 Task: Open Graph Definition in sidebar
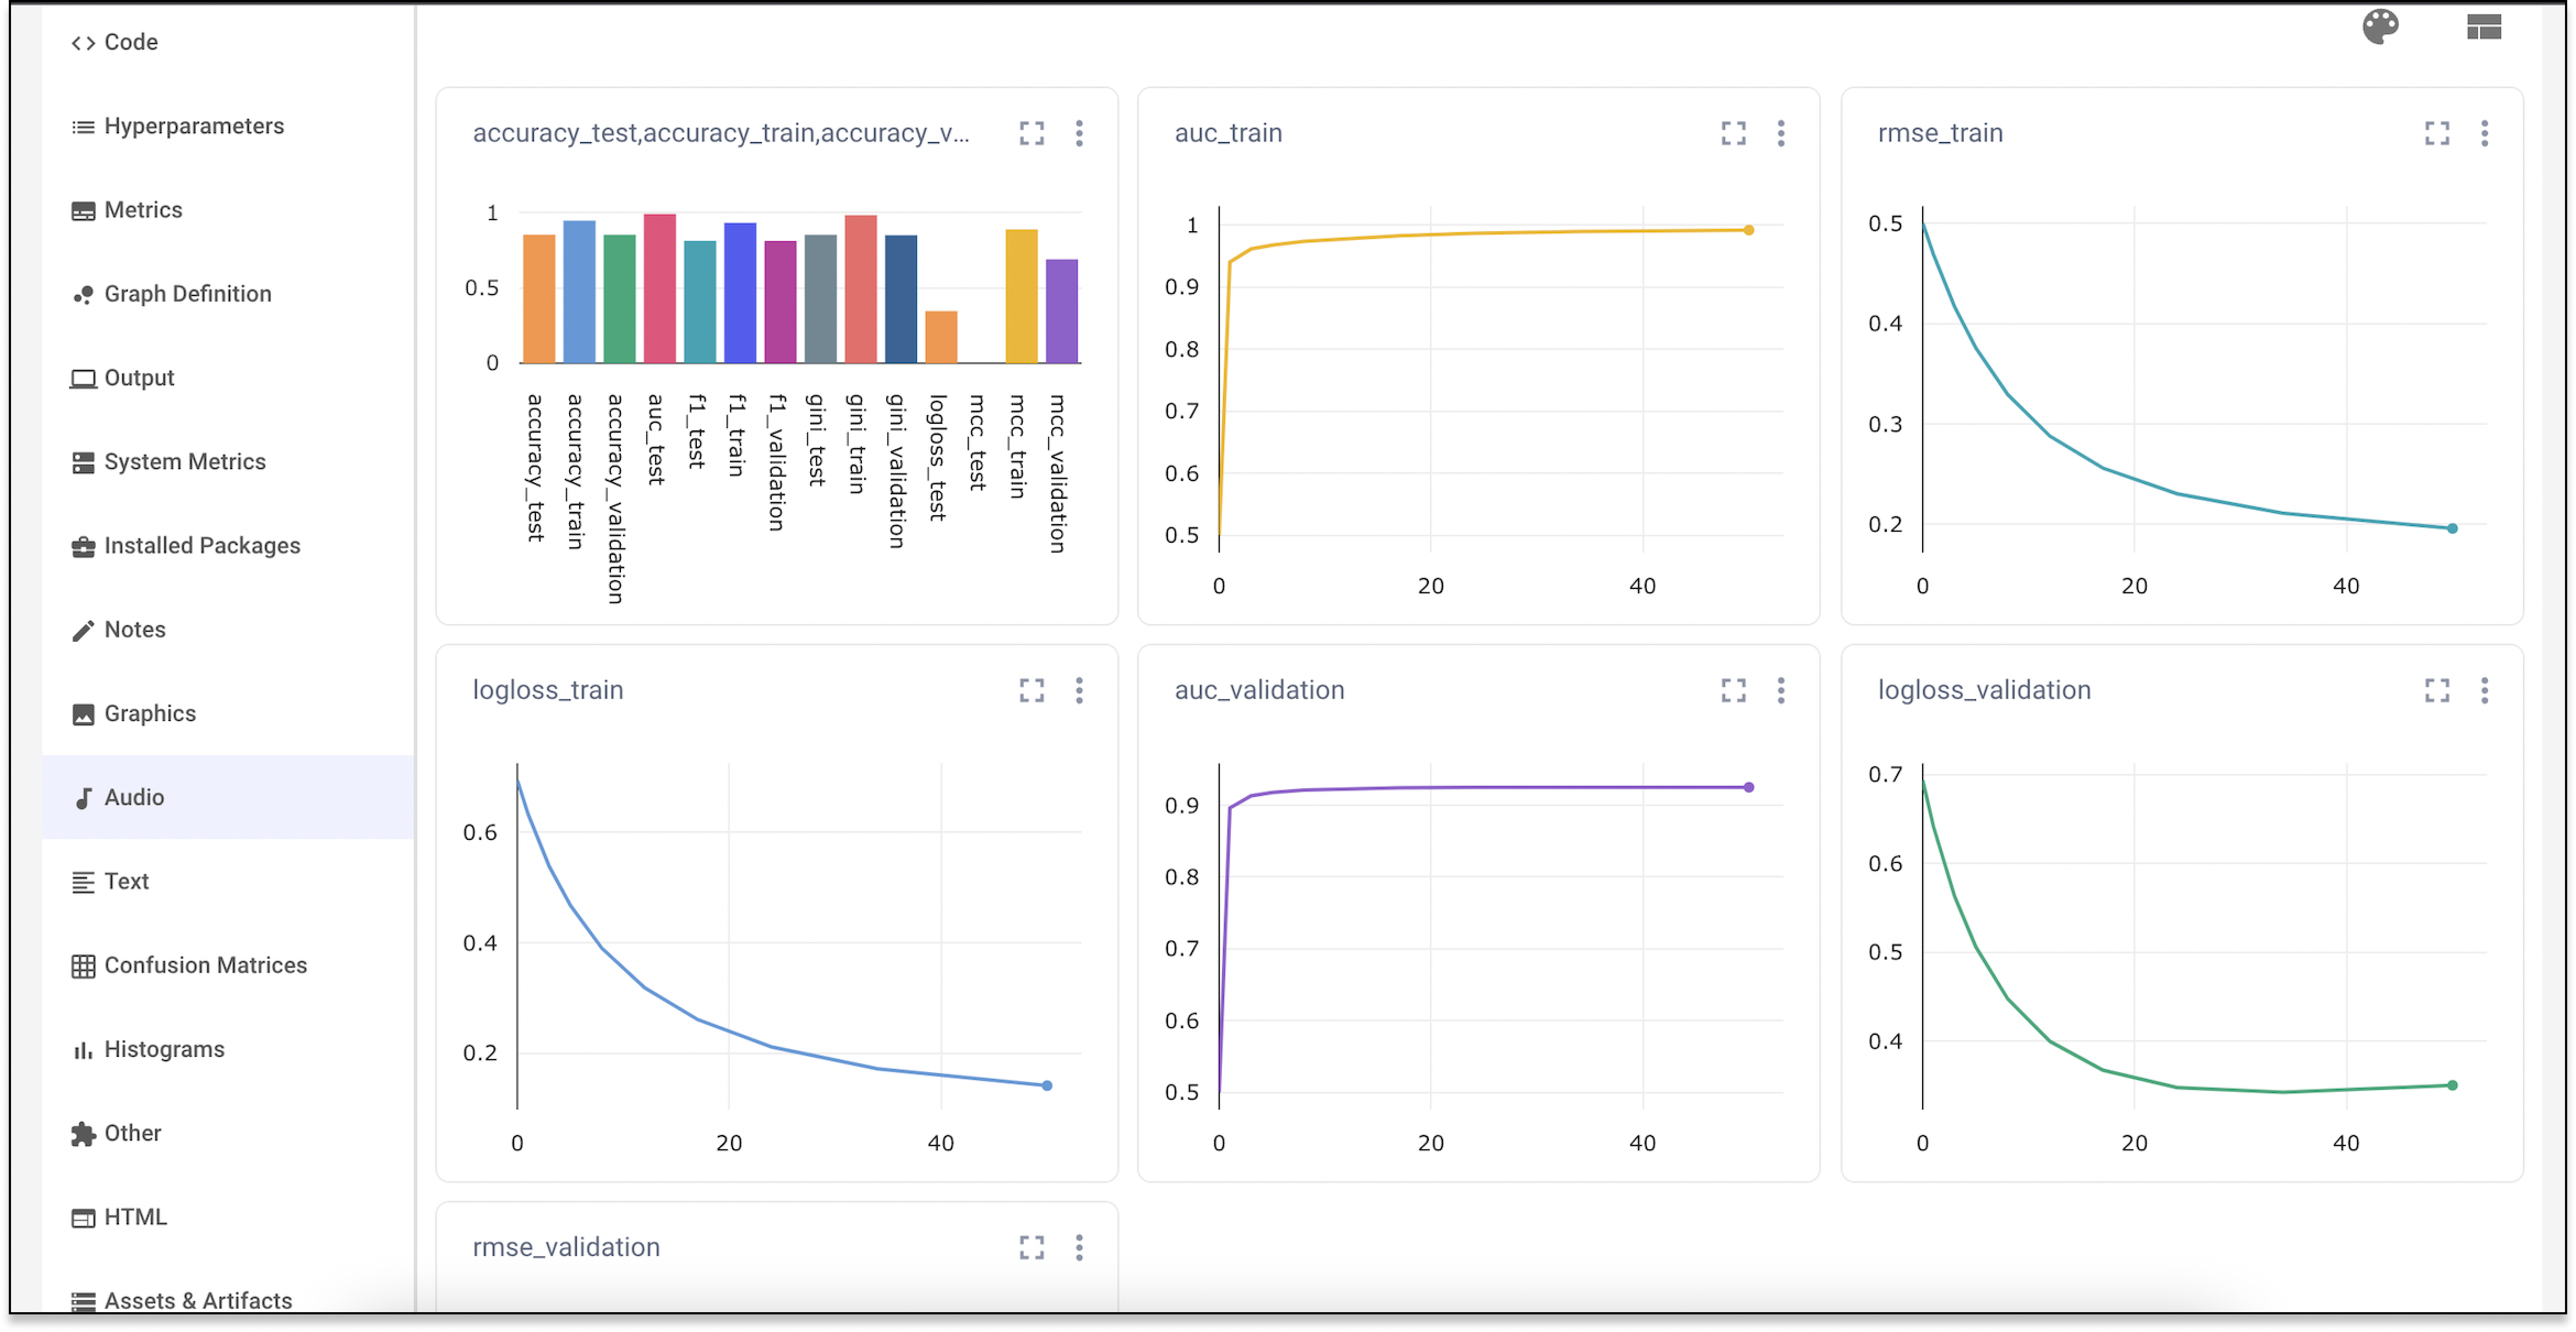pyautogui.click(x=228, y=294)
